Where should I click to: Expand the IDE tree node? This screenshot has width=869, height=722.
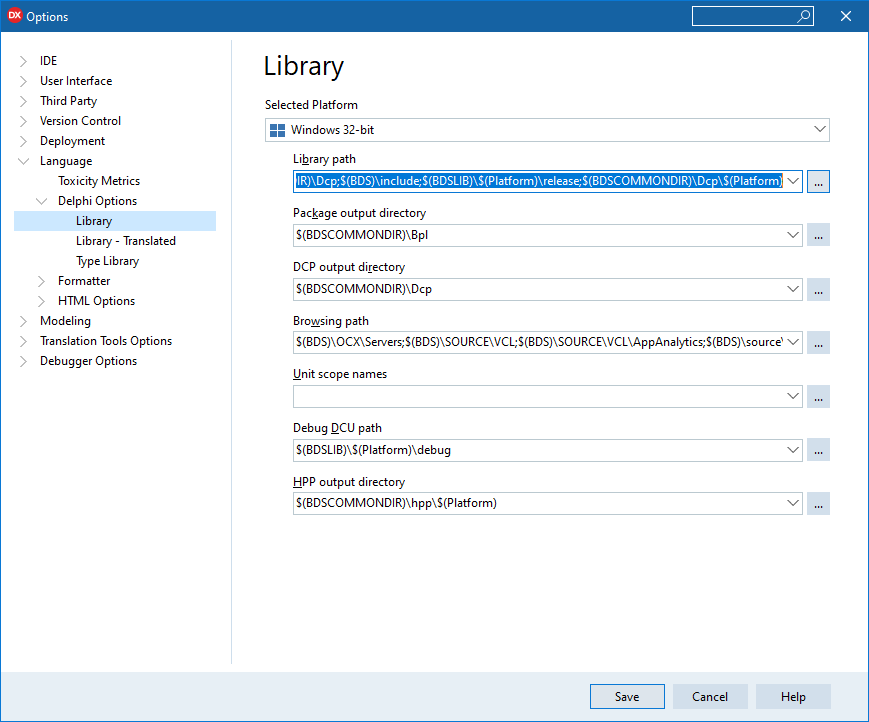23,61
